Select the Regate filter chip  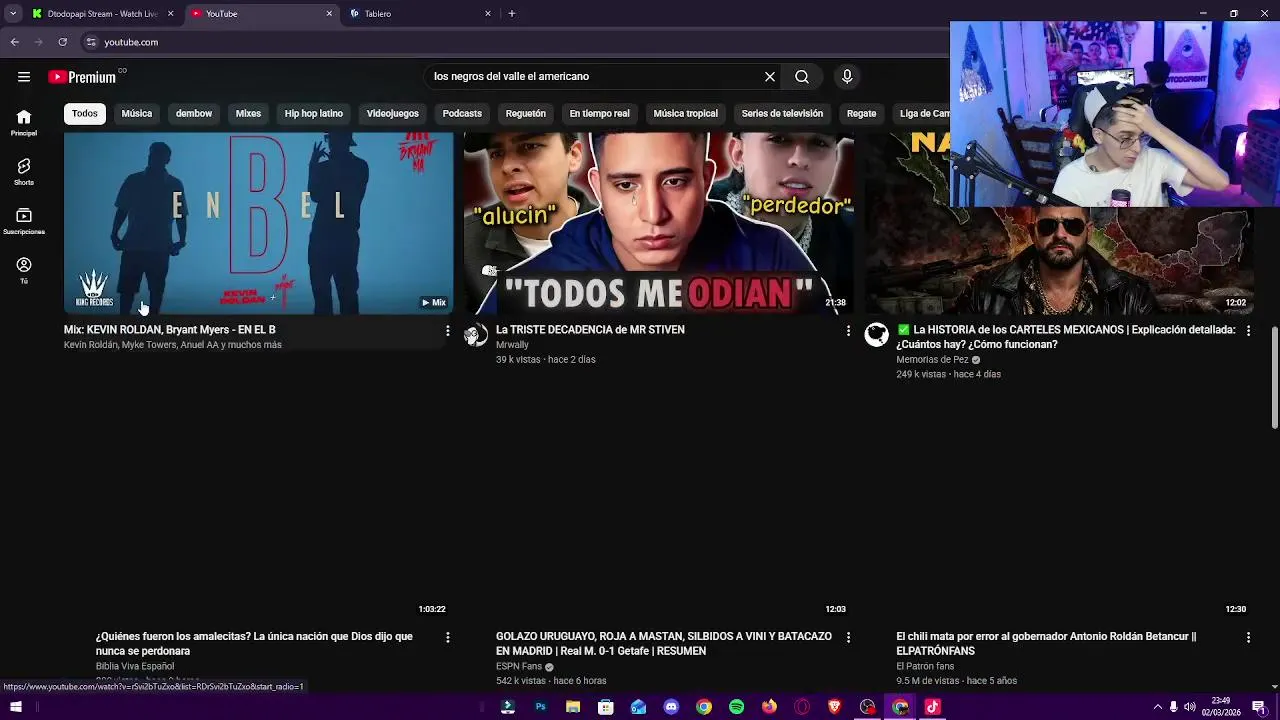click(x=861, y=114)
